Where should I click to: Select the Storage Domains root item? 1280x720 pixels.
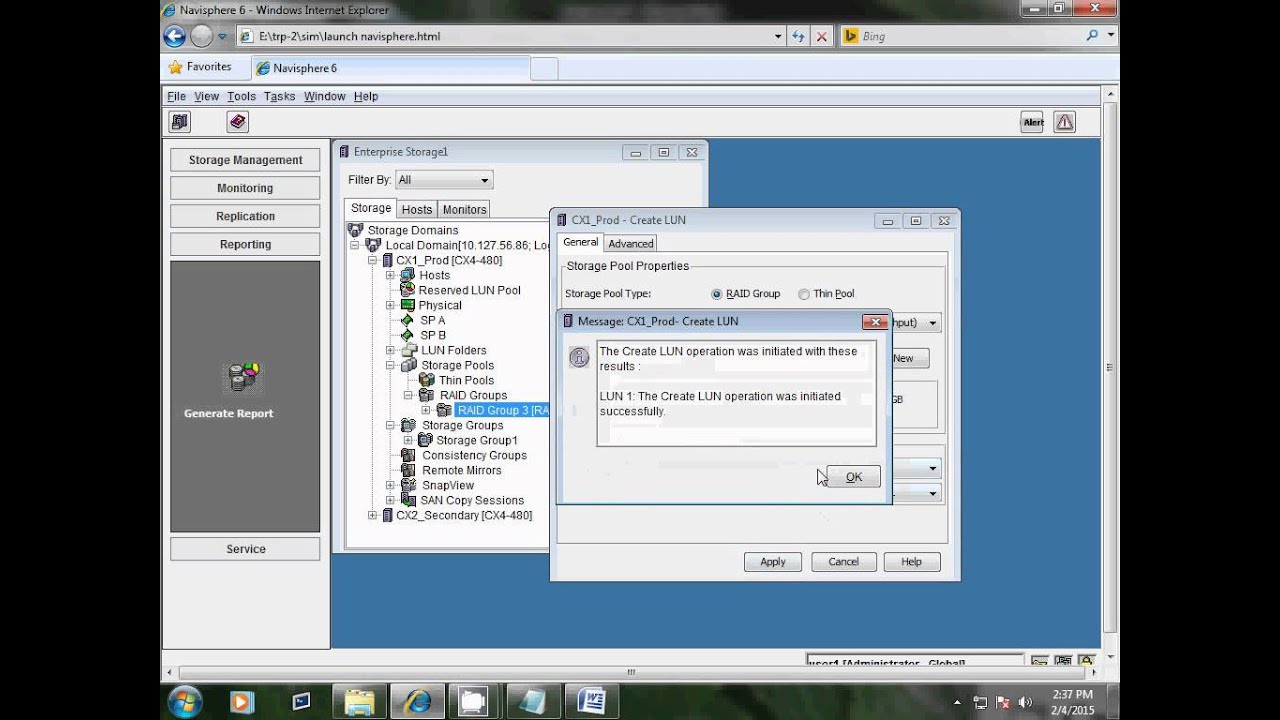[413, 230]
